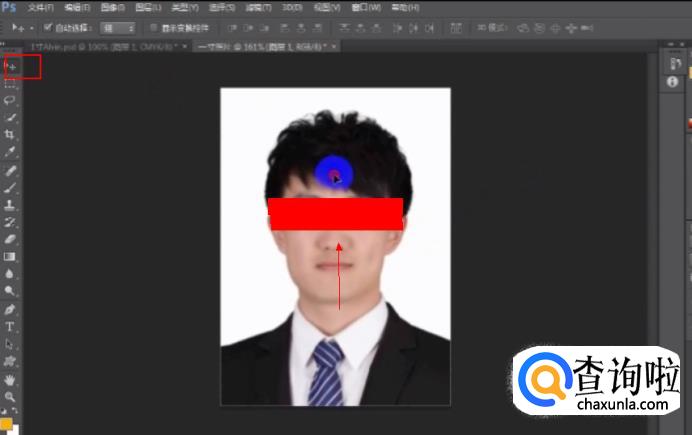Activate the 3D pan mode icon
Screen dimensions: 692x435
point(556,28)
